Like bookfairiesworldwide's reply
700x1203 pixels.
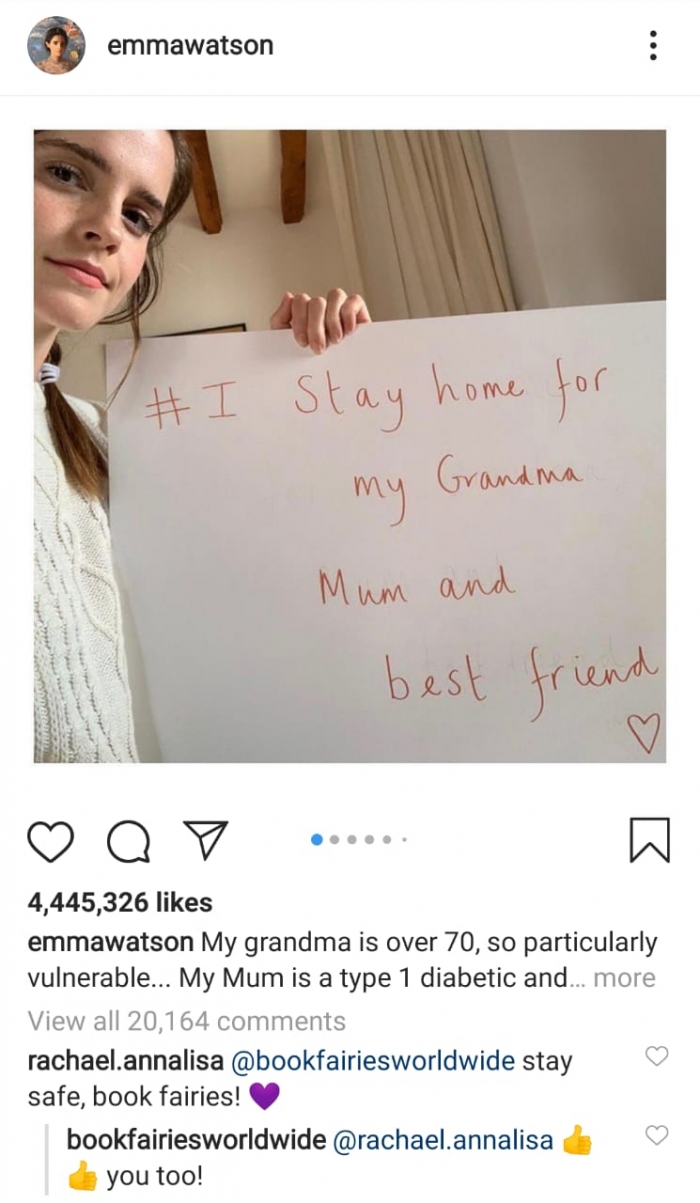pyautogui.click(x=656, y=1135)
